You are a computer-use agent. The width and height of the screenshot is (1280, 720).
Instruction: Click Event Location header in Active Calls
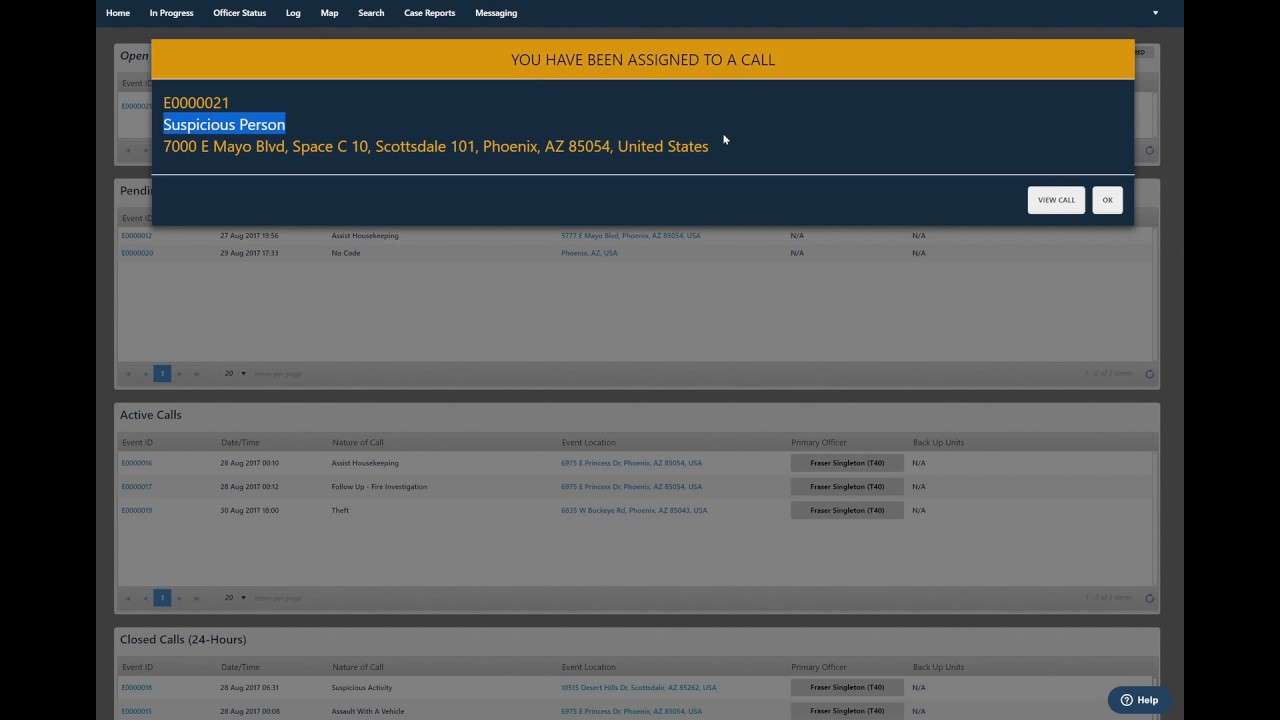click(x=588, y=443)
